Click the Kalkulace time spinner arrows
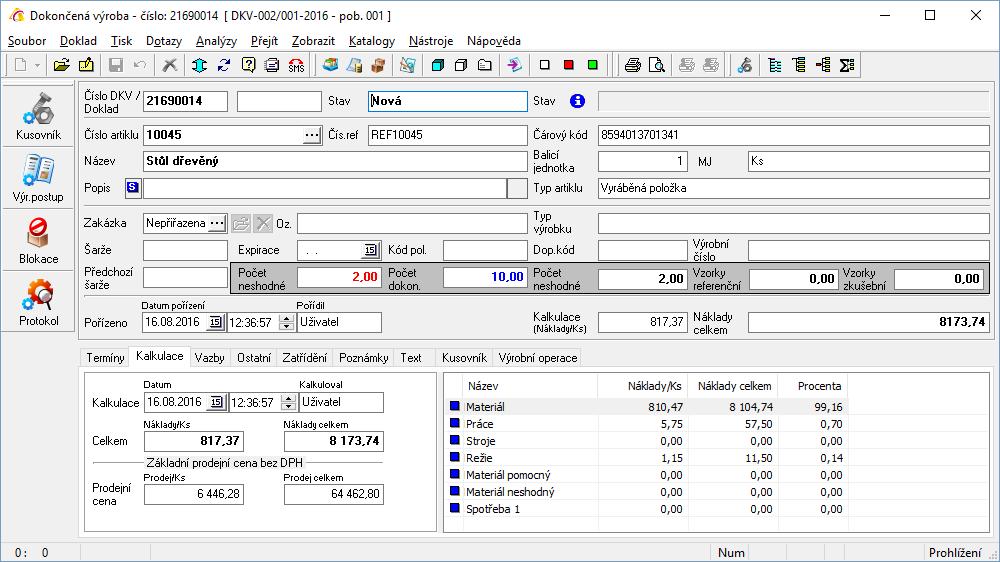1000x562 pixels. click(x=288, y=402)
